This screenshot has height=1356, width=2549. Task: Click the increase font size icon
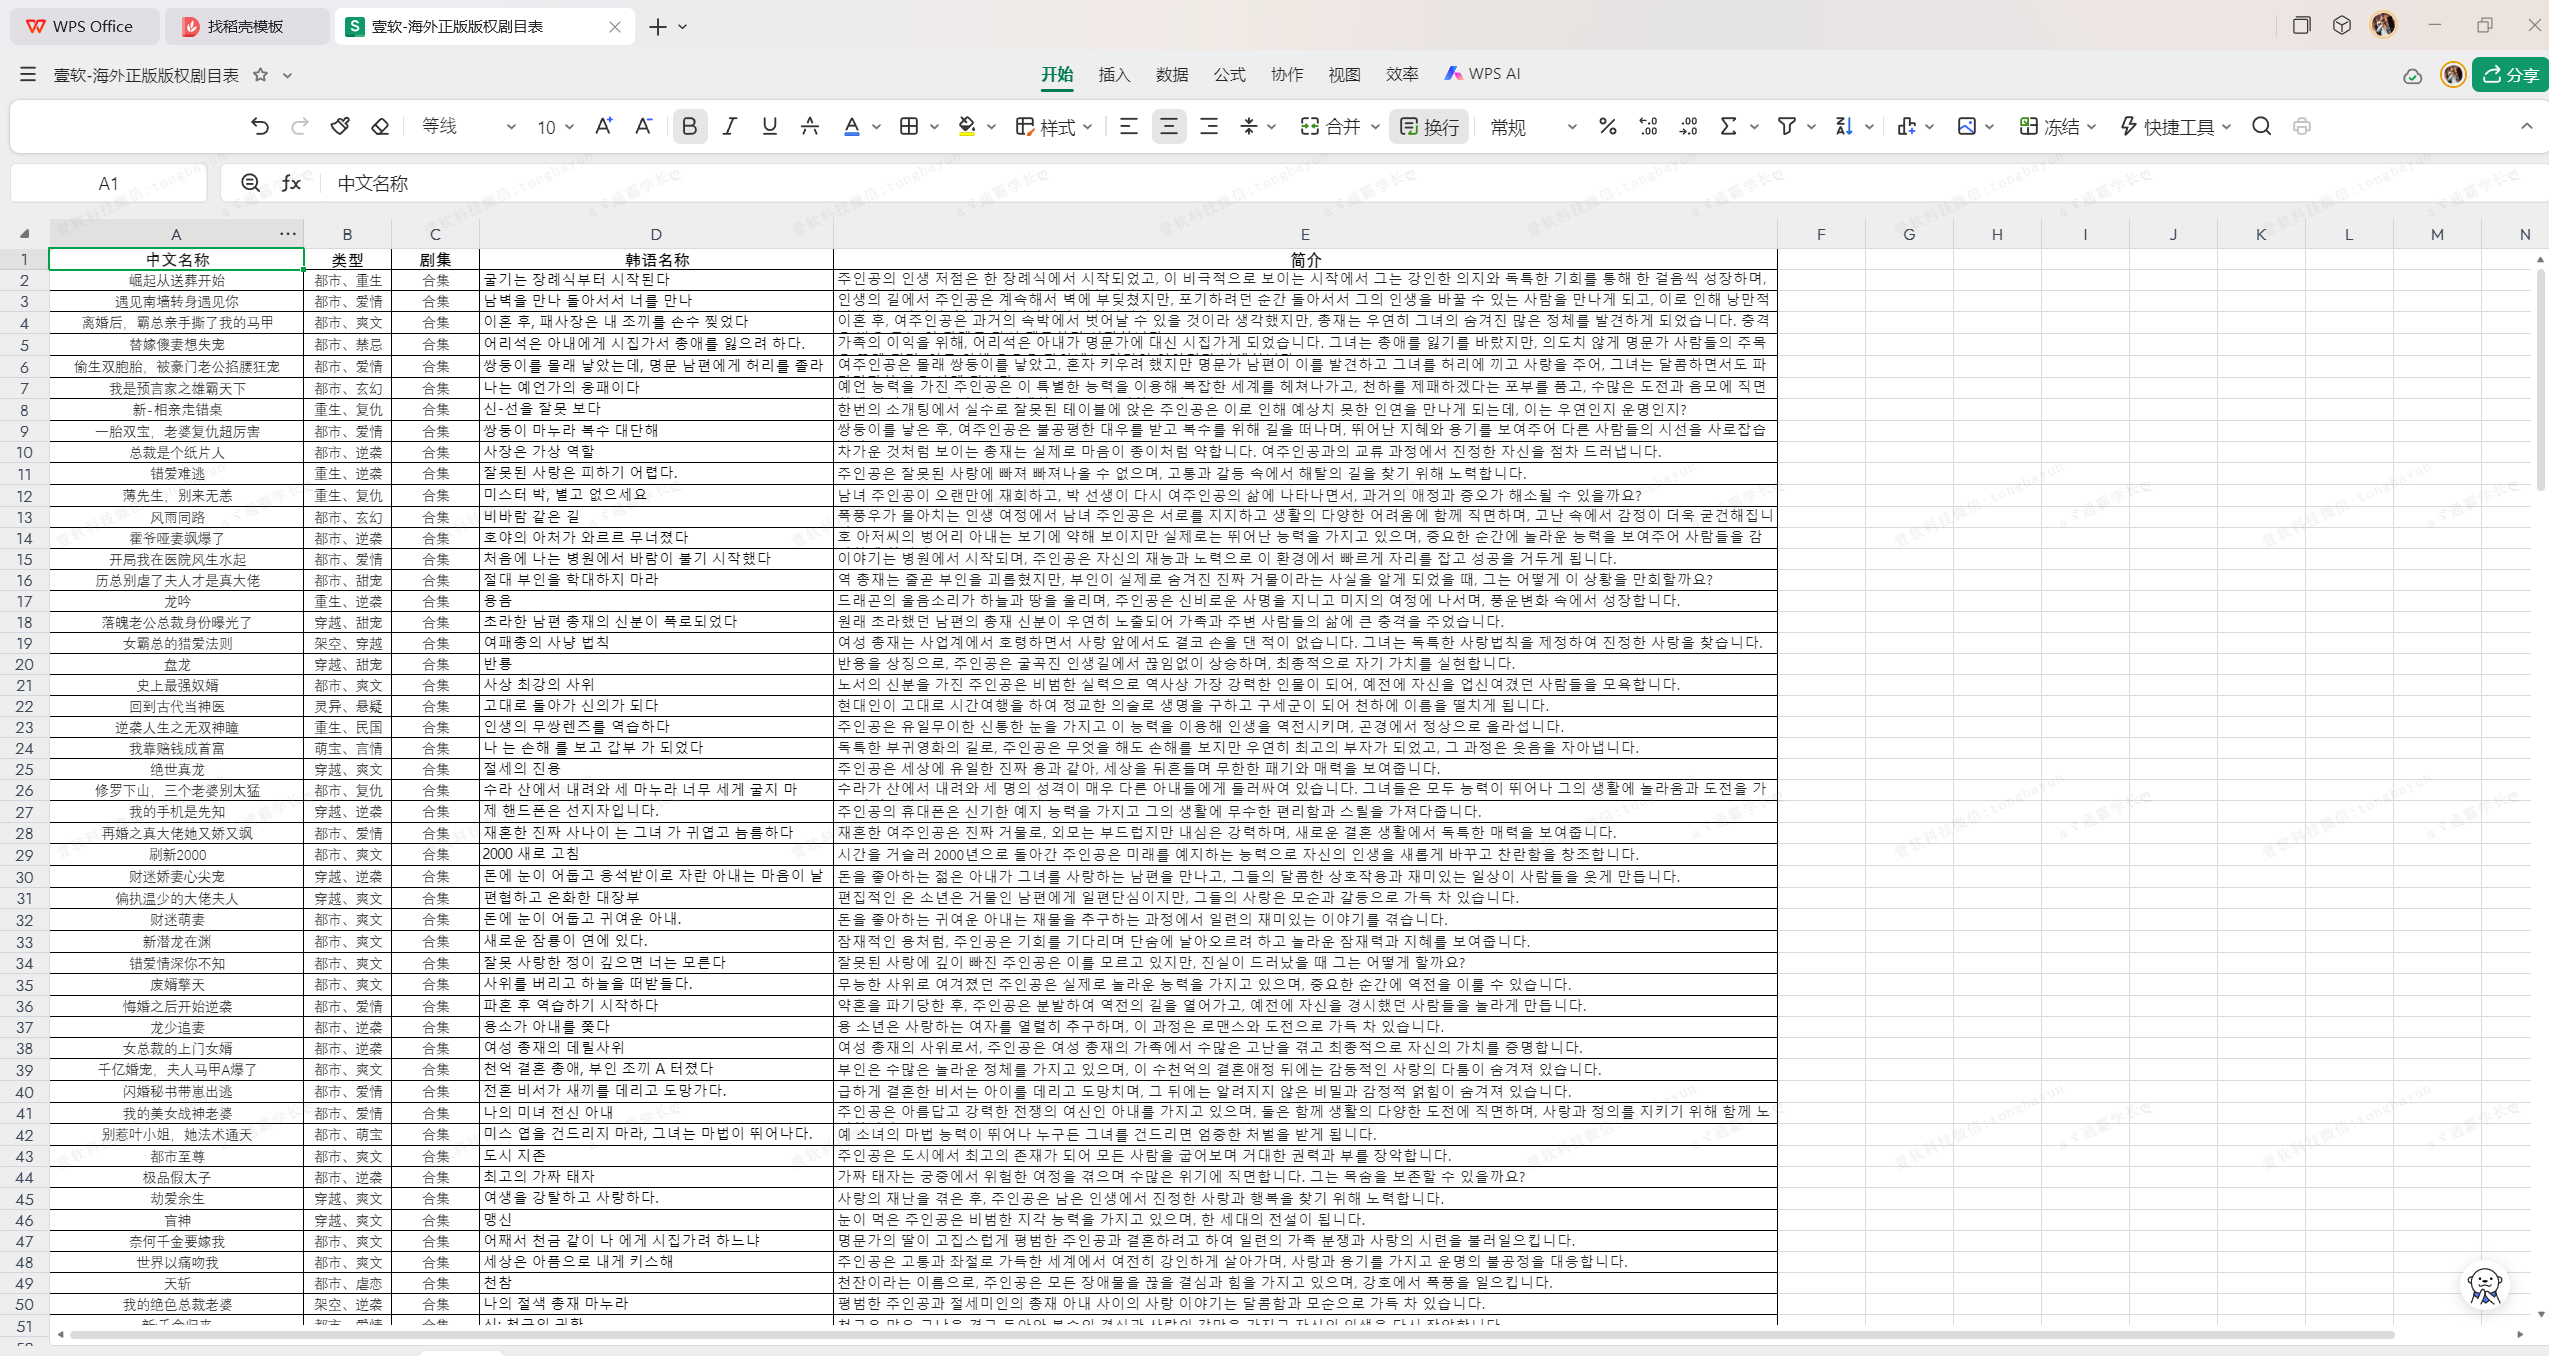603,127
